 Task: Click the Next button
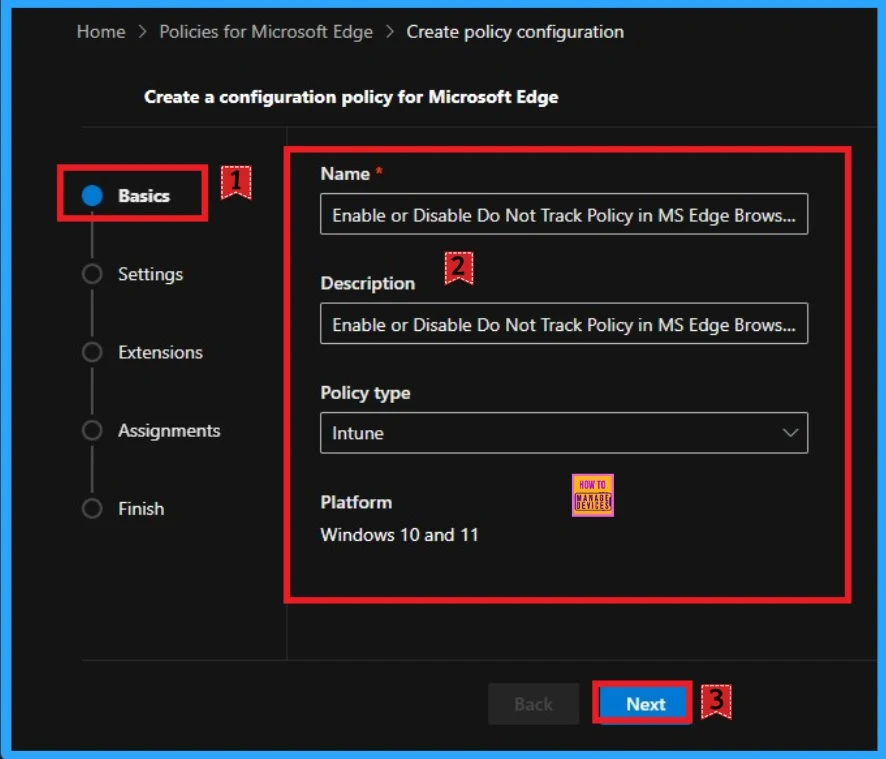coord(645,704)
